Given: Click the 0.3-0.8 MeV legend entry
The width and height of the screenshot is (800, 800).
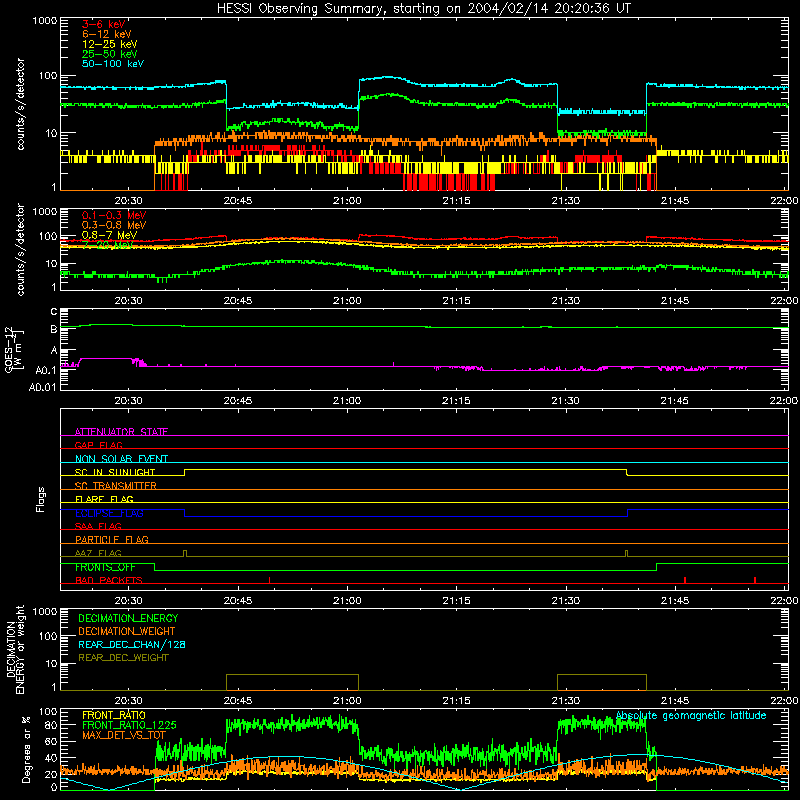Looking at the screenshot, I should click(114, 225).
